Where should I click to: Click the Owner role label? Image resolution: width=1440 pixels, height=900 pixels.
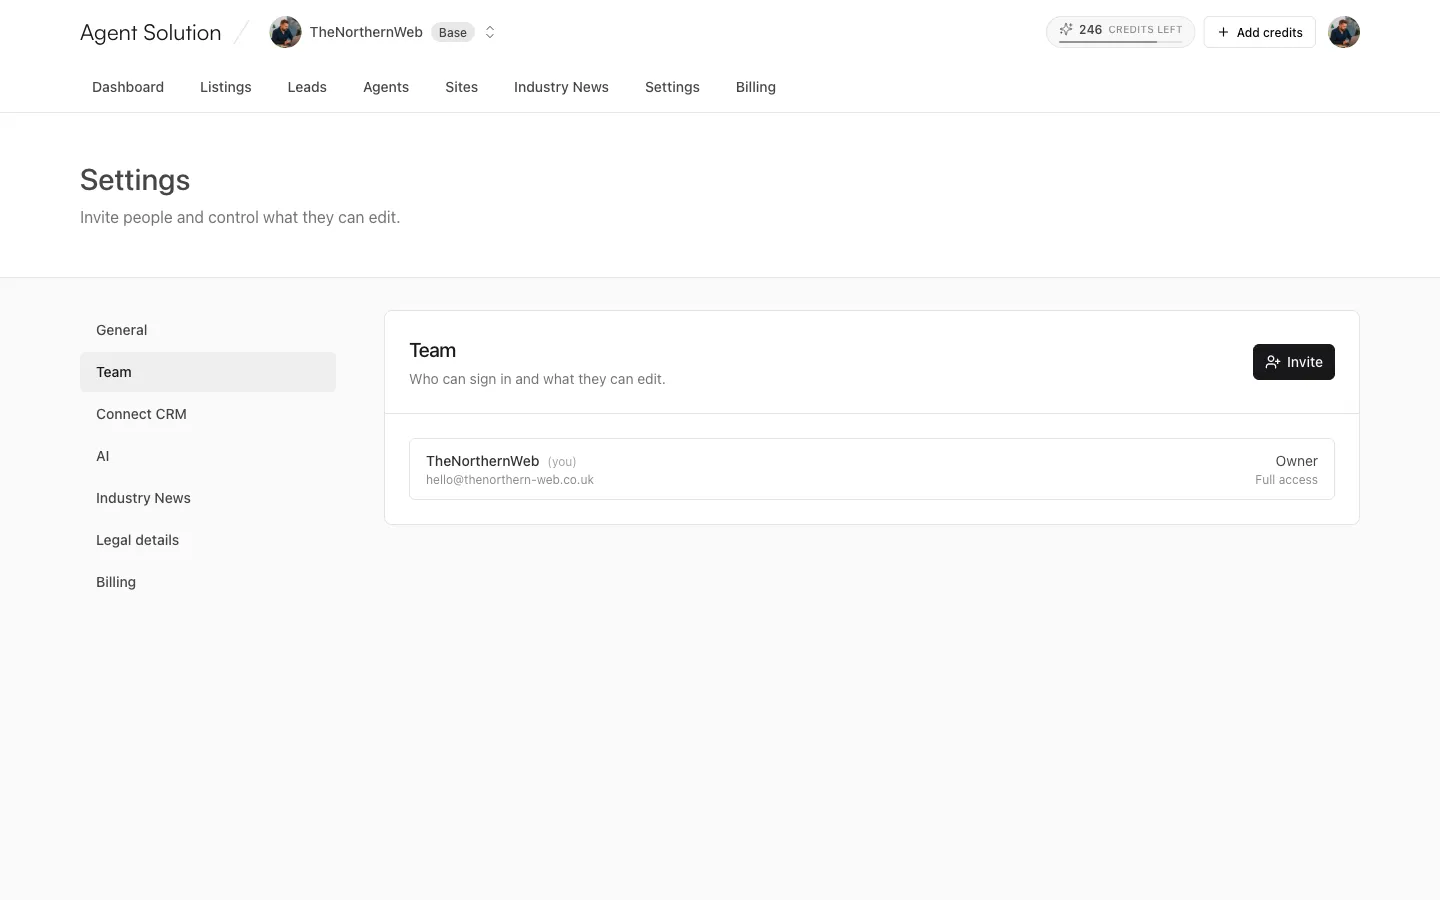coord(1296,461)
